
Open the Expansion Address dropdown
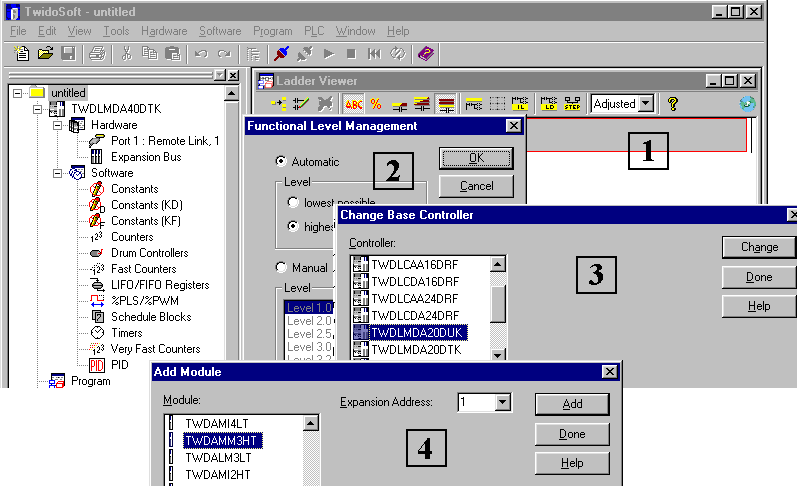502,402
